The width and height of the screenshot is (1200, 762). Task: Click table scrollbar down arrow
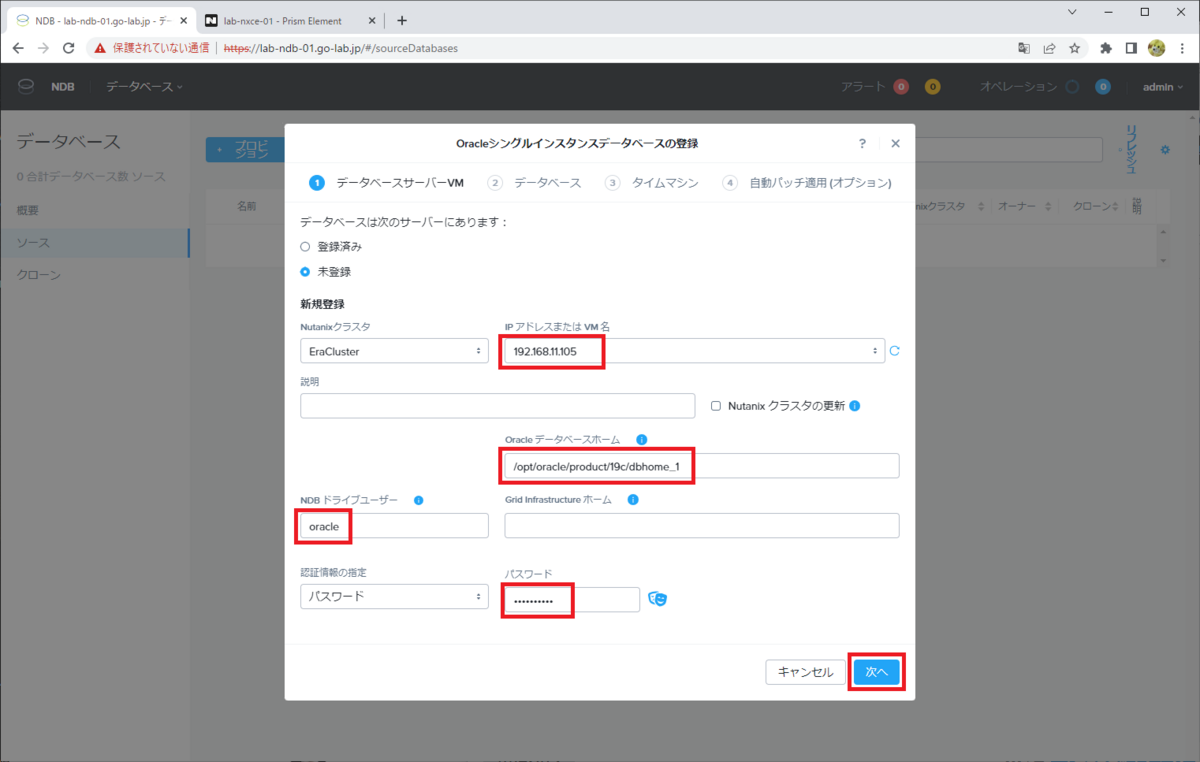pyautogui.click(x=1162, y=260)
